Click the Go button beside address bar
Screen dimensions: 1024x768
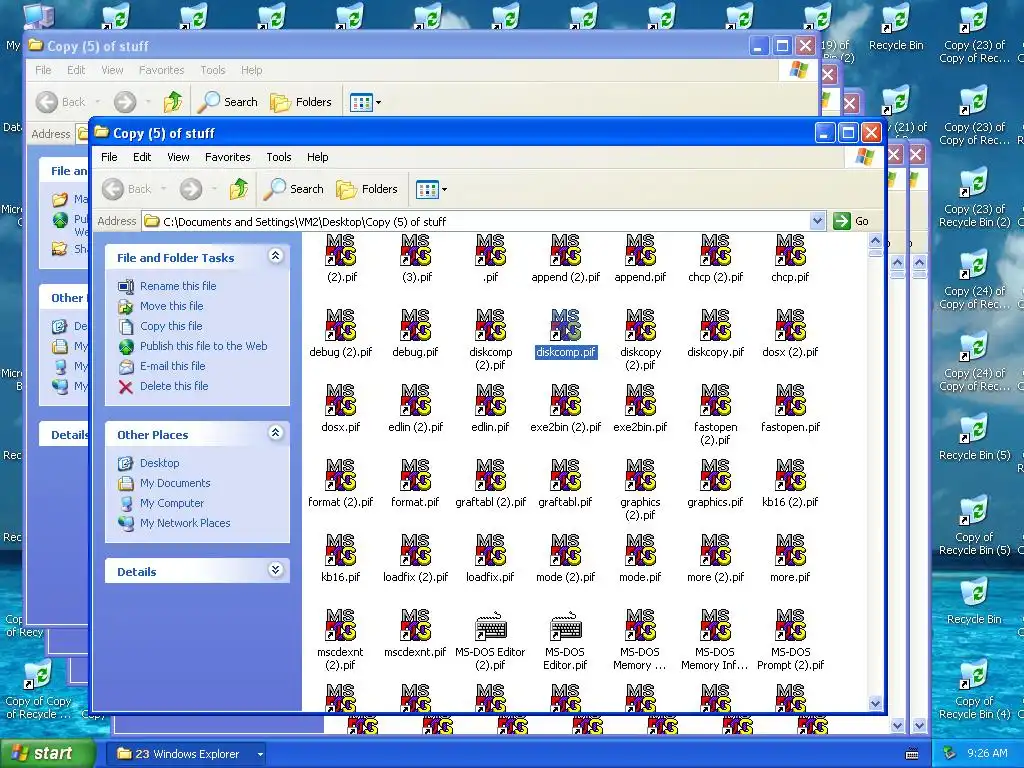tap(852, 221)
